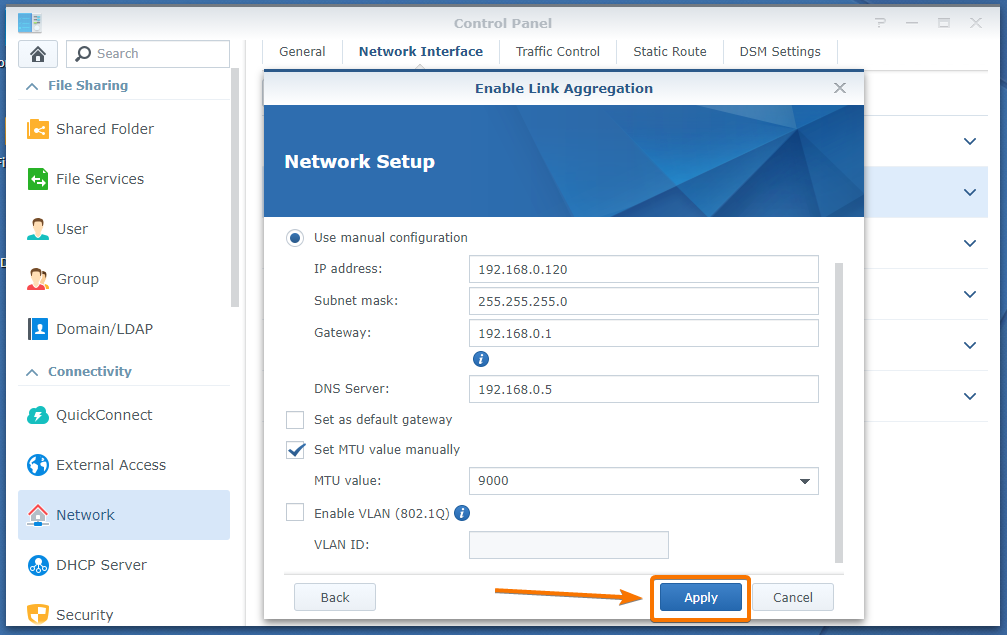
Task: Select the User icon in sidebar
Action: pyautogui.click(x=38, y=229)
